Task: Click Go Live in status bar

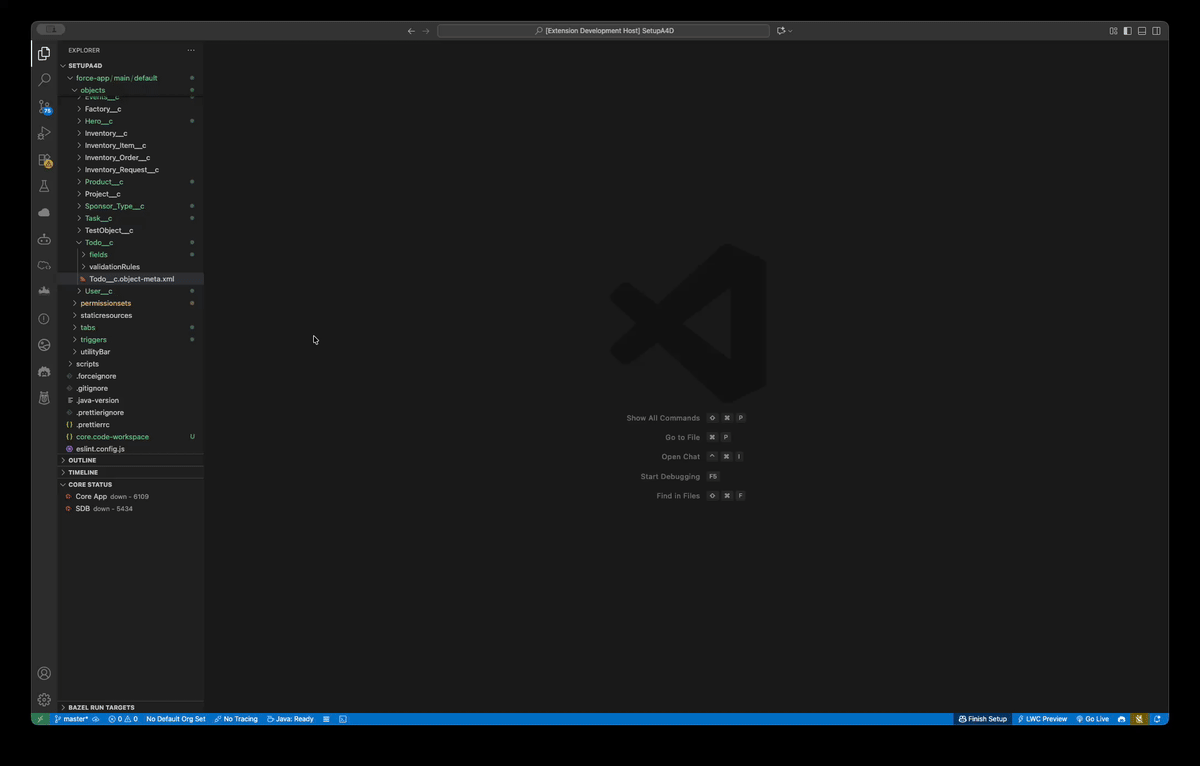Action: (x=1092, y=719)
